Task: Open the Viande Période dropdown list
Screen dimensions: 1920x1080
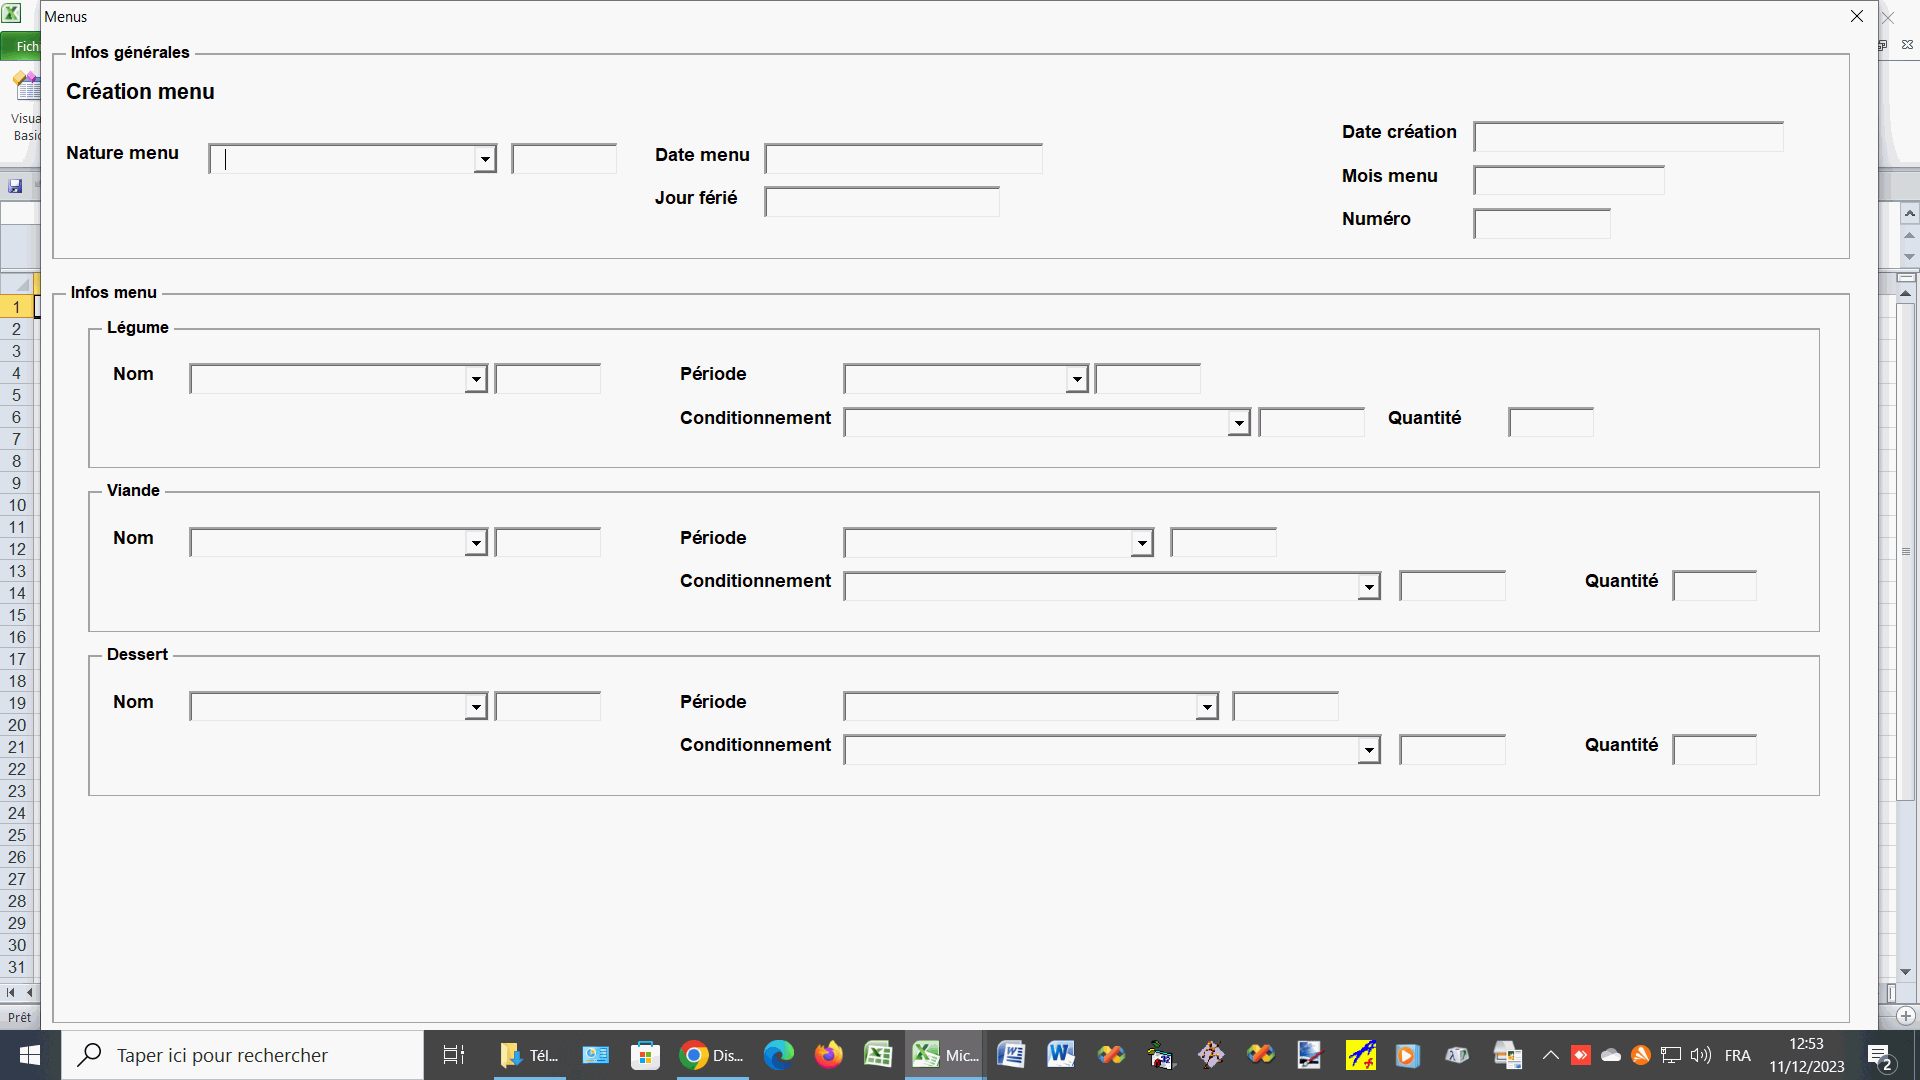Action: (1142, 543)
